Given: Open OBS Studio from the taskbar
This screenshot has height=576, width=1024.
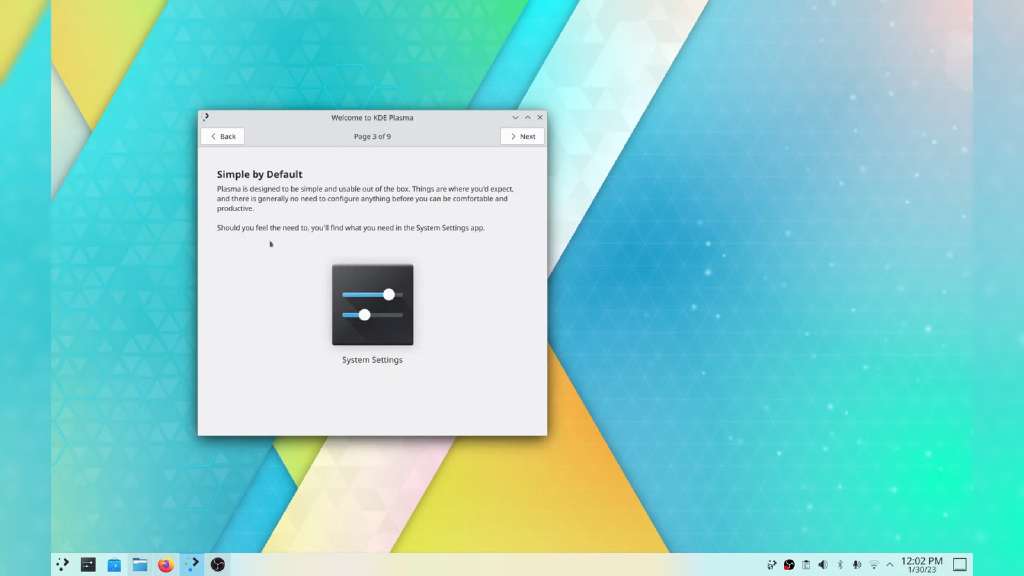Looking at the screenshot, I should pyautogui.click(x=217, y=564).
